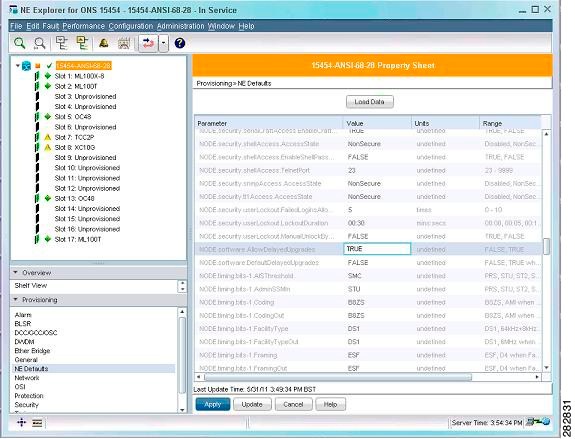Image resolution: width=575 pixels, height=439 pixels.
Task: Click Provisioning list down scroll arrow
Action: click(x=182, y=410)
